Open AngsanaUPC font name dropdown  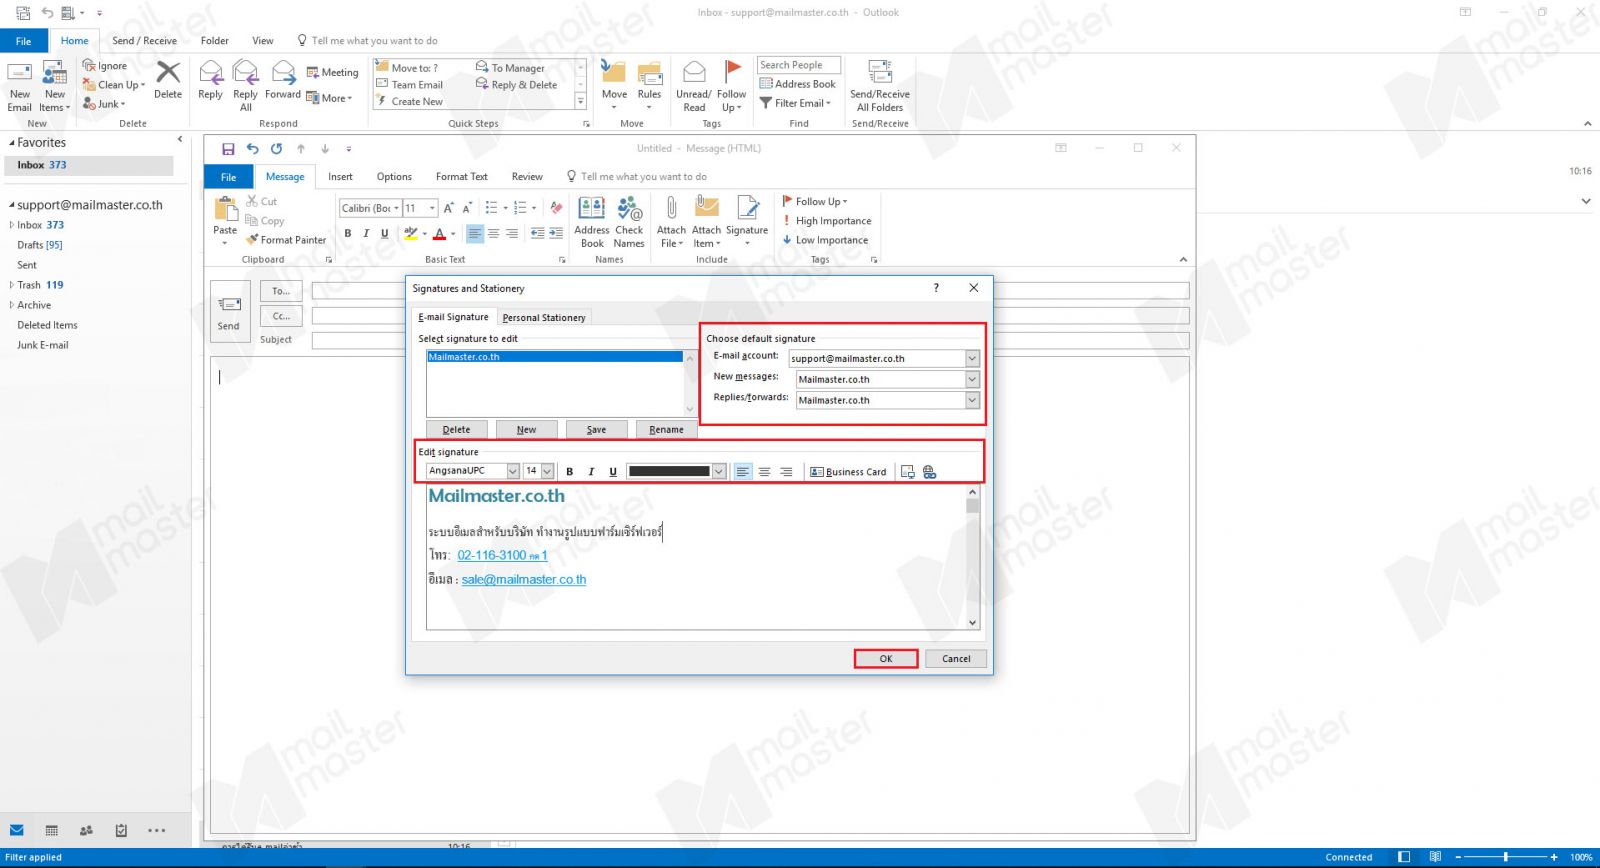(513, 471)
